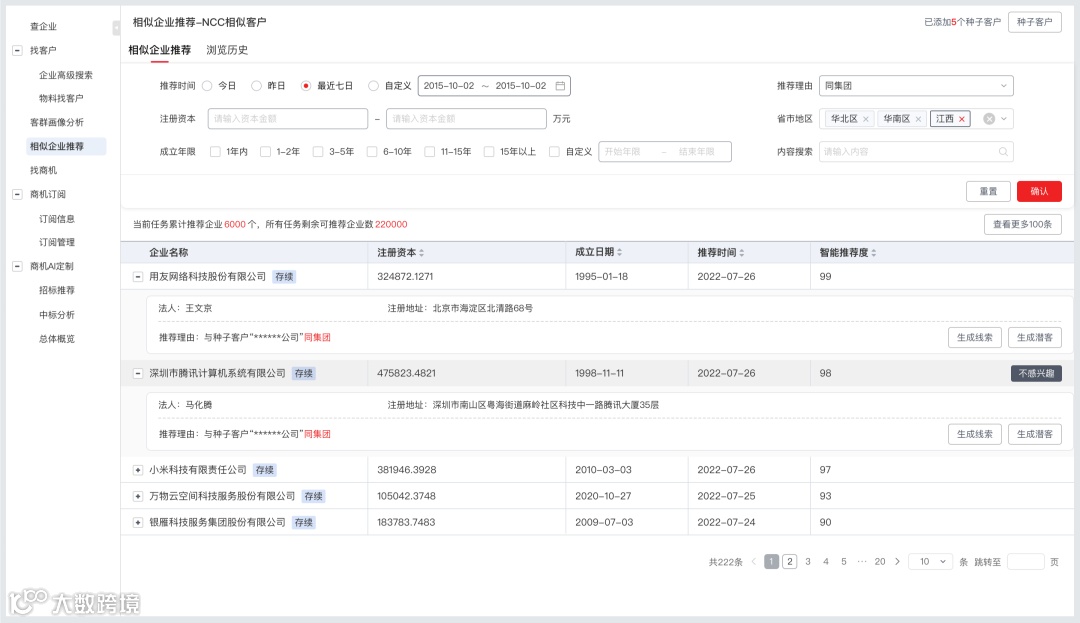Viewport: 1080px width, 623px height.
Task: Collapse the 商机订阅 sidebar group
Action: 17,194
